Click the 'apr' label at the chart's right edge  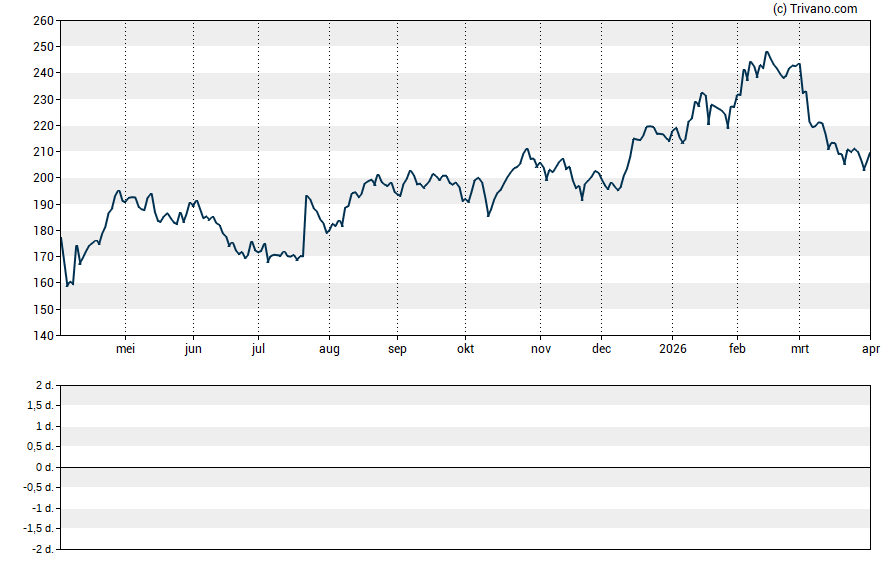tap(870, 349)
